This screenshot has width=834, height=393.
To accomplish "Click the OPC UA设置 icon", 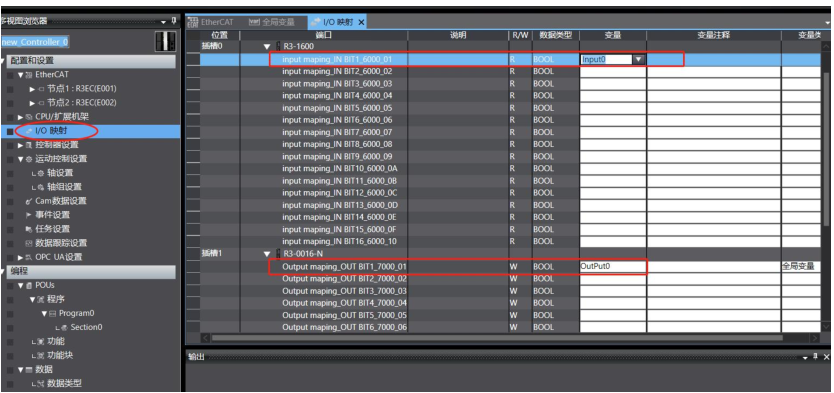I will (x=29, y=257).
